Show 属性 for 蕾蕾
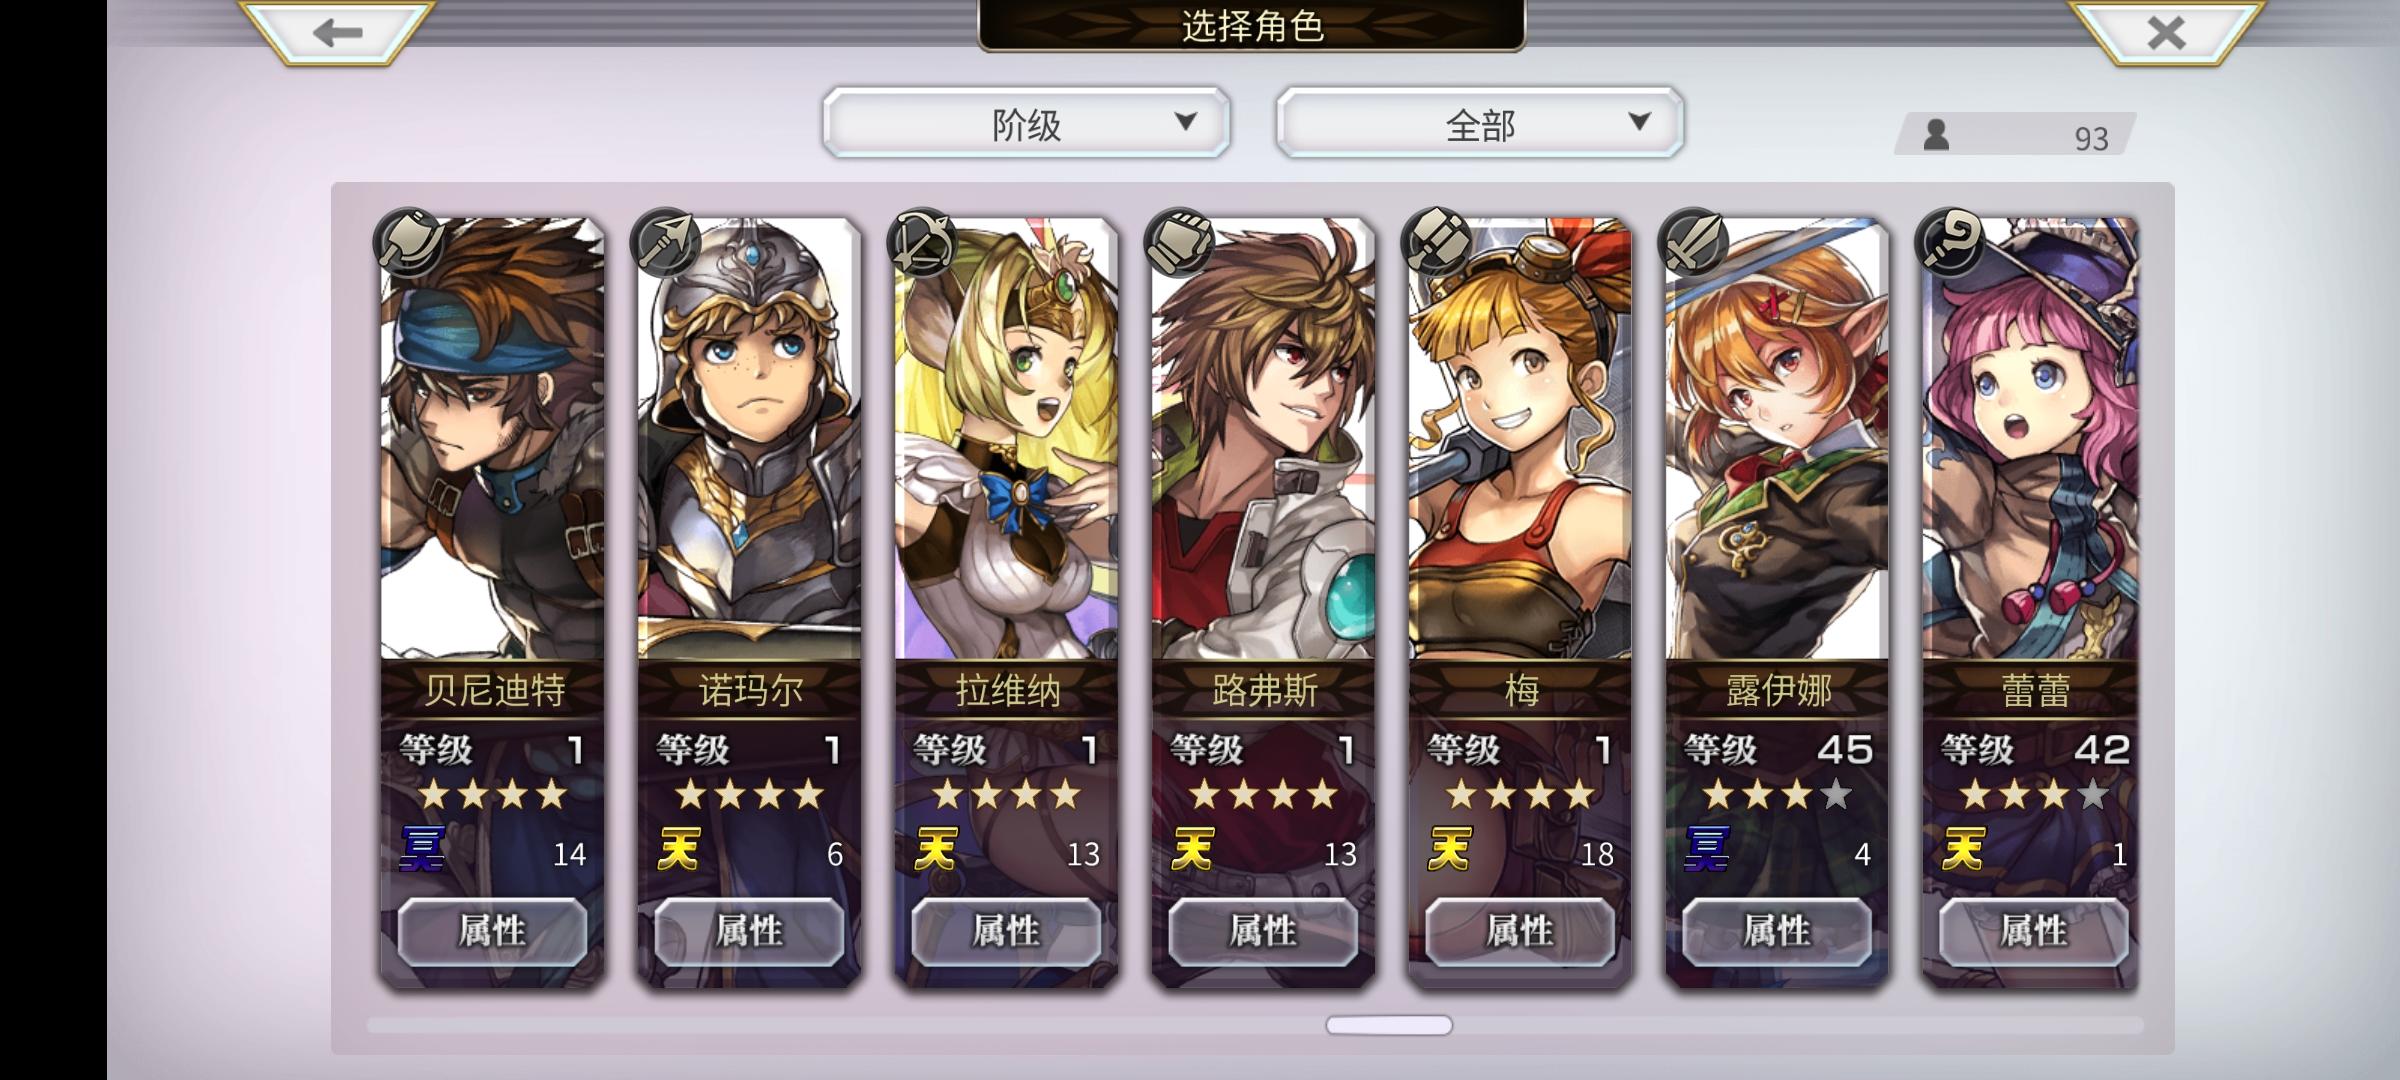This screenshot has width=2400, height=1080. pos(2033,931)
